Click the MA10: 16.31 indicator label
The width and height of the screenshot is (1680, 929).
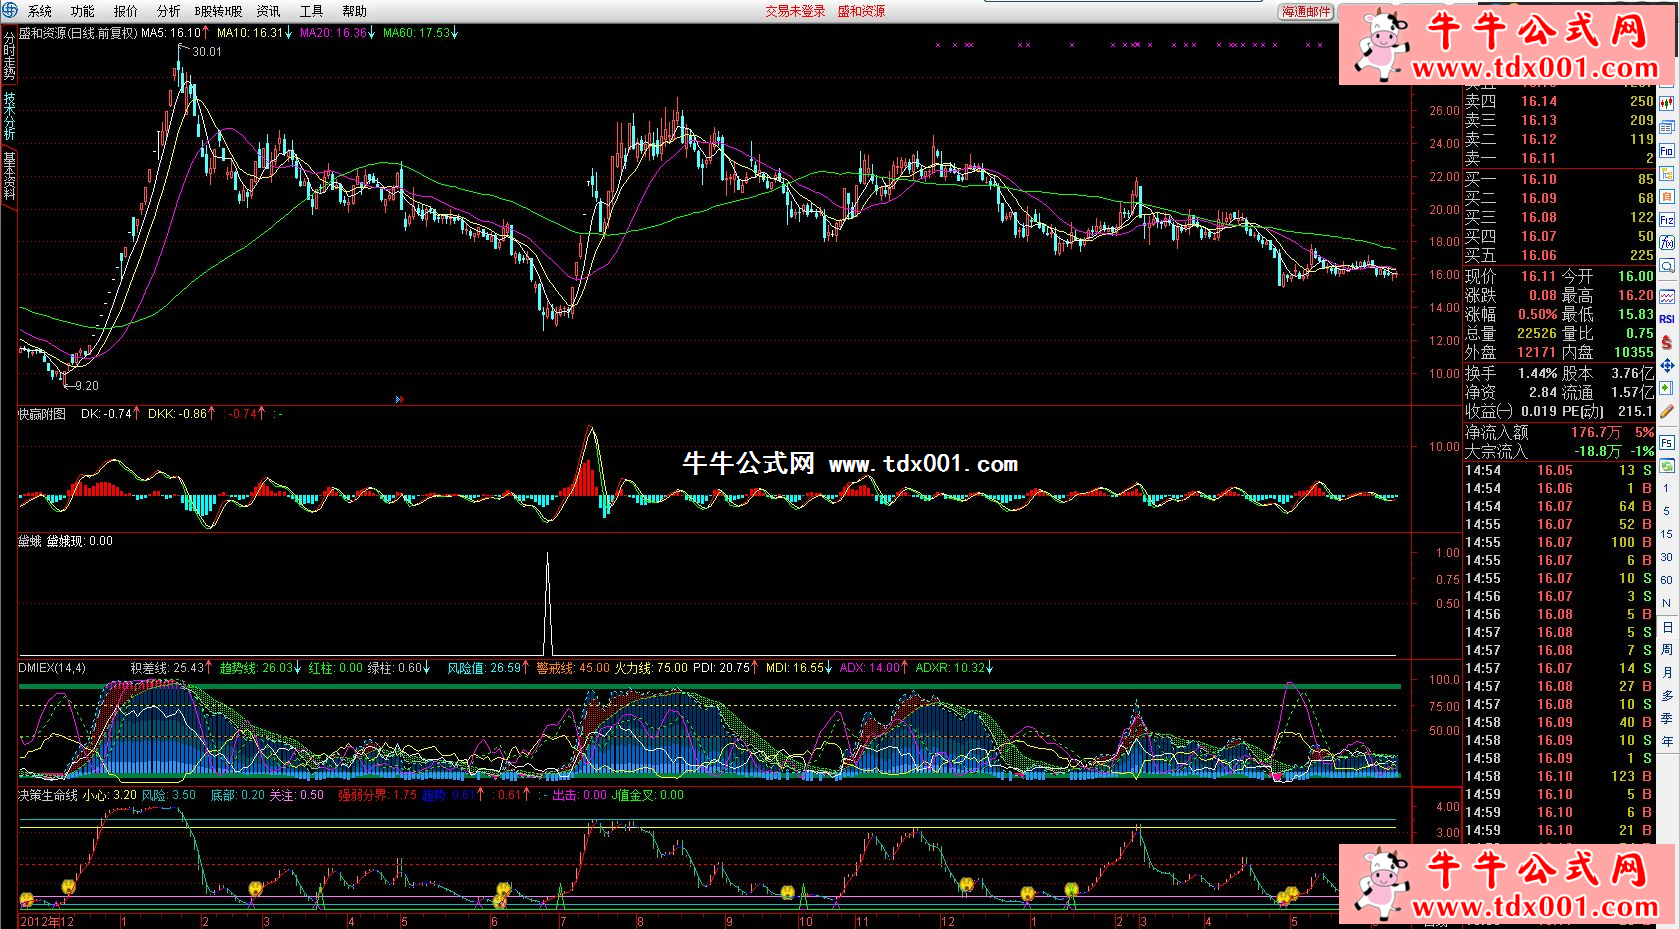(254, 33)
